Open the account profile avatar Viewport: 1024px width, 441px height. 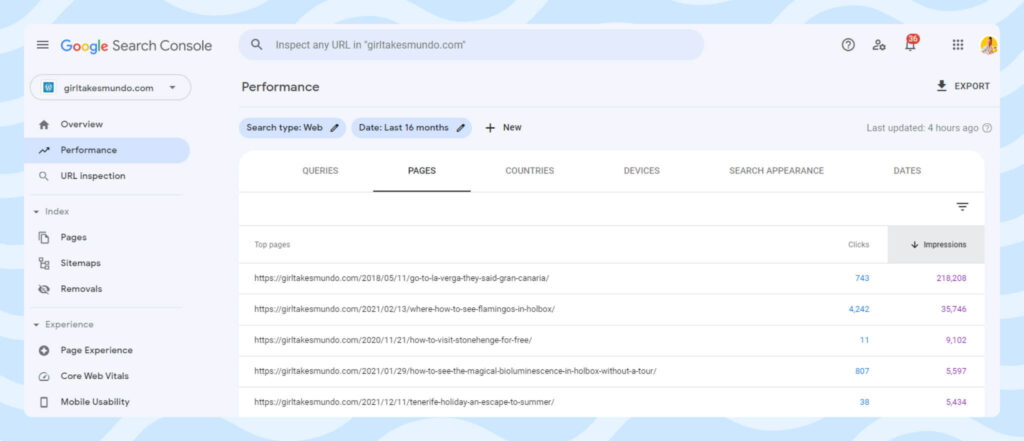988,45
